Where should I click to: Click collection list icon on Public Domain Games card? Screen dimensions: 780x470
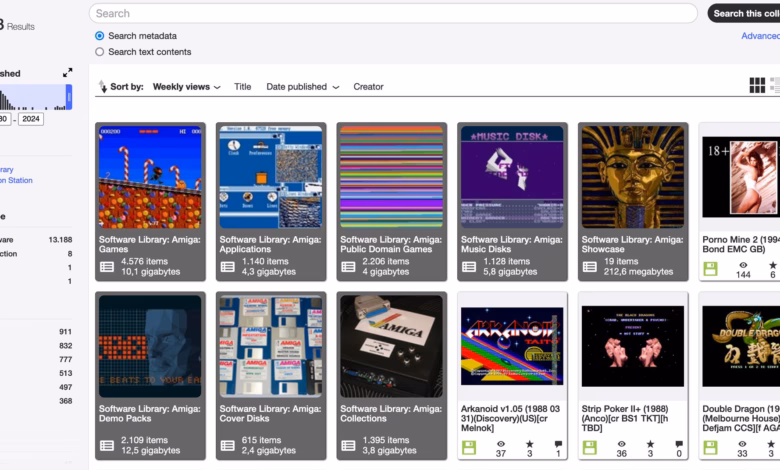pyautogui.click(x=348, y=267)
